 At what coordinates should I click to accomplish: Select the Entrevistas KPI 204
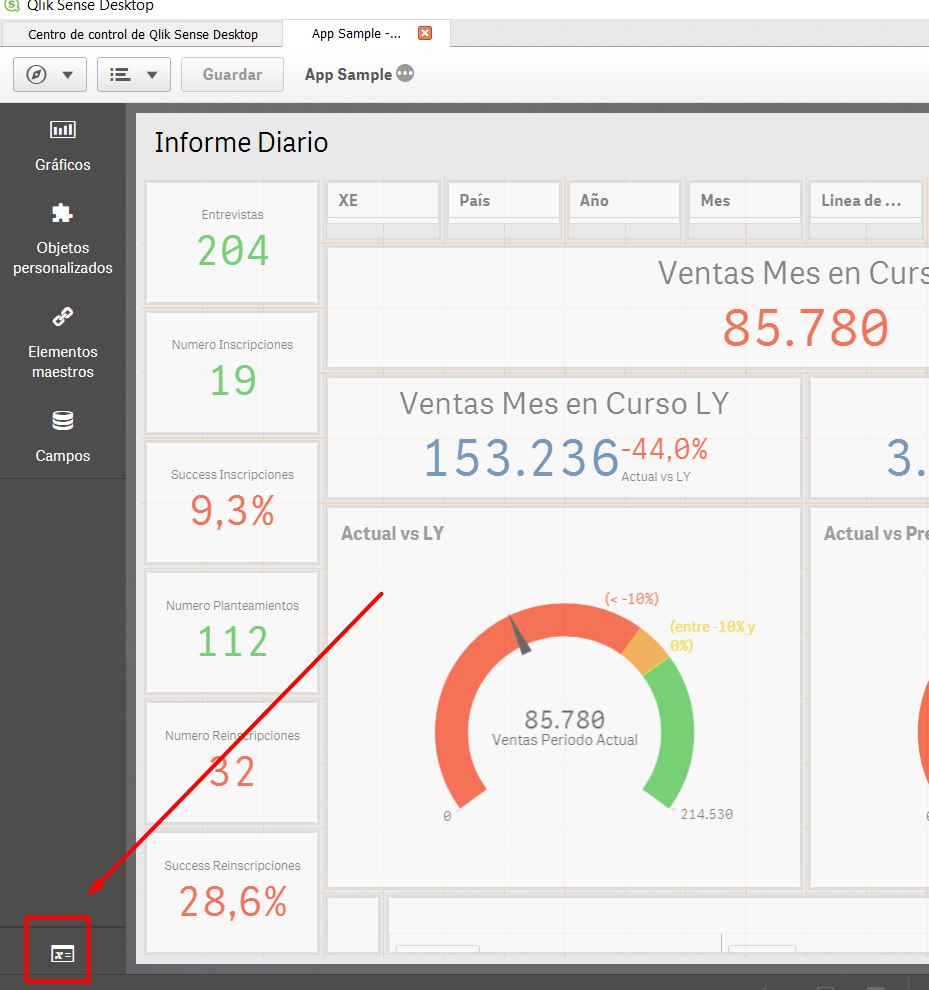(x=232, y=242)
